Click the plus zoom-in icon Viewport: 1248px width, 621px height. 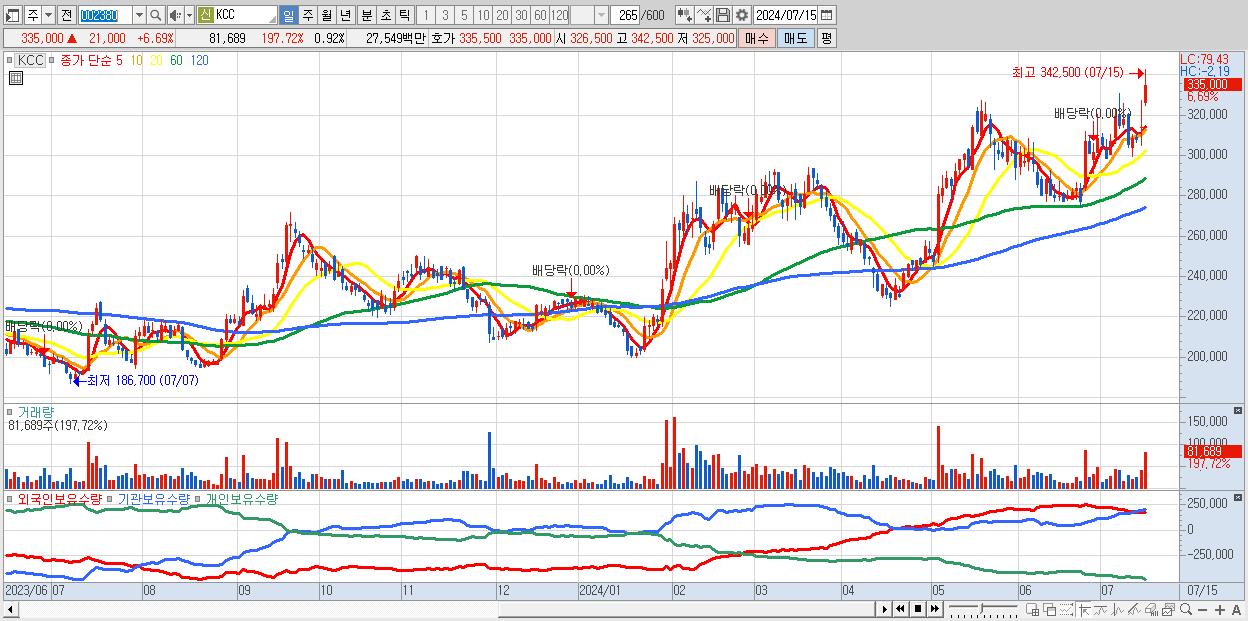coord(1219,609)
